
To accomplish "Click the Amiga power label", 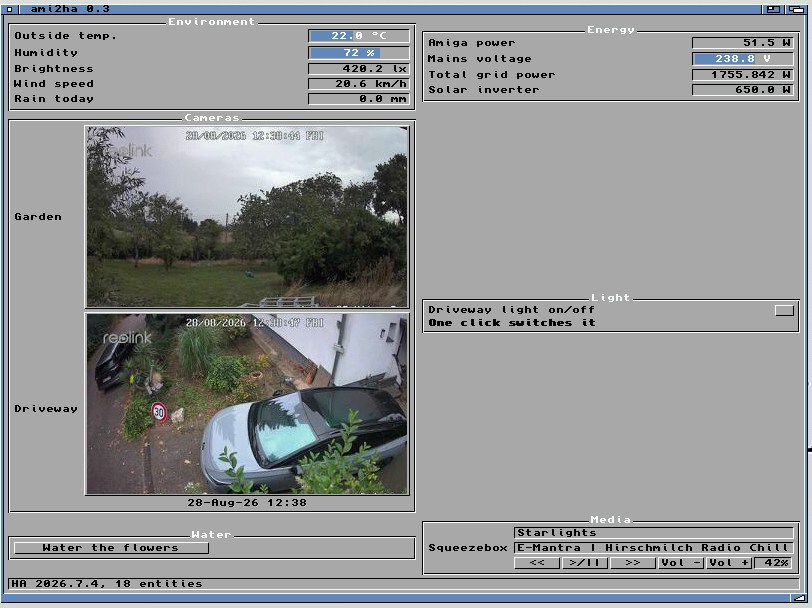I will [x=472, y=43].
